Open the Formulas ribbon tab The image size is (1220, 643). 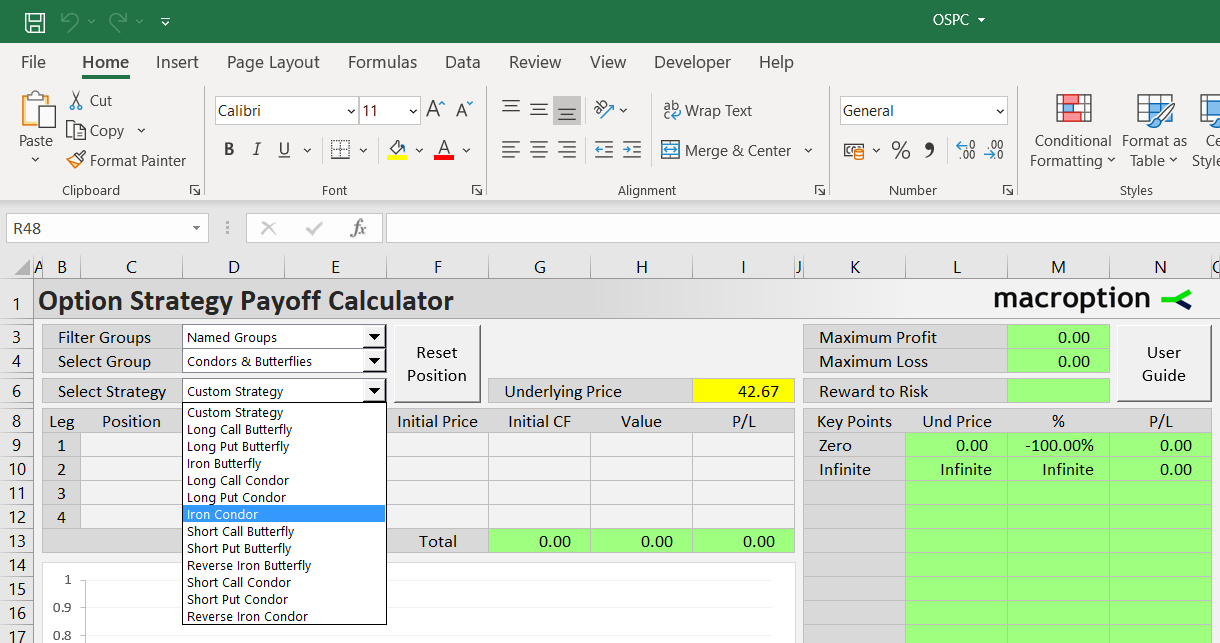point(382,62)
